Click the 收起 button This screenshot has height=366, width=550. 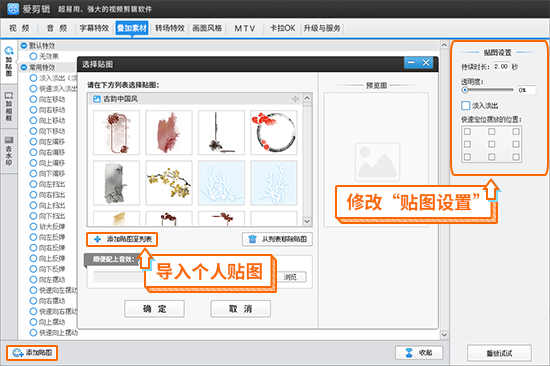click(419, 353)
